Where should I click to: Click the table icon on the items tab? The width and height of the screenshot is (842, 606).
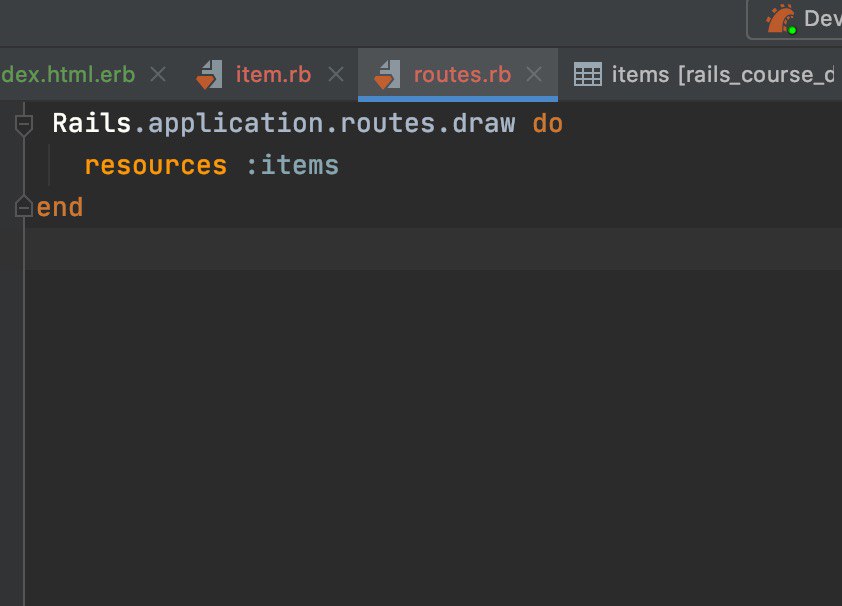coord(587,74)
